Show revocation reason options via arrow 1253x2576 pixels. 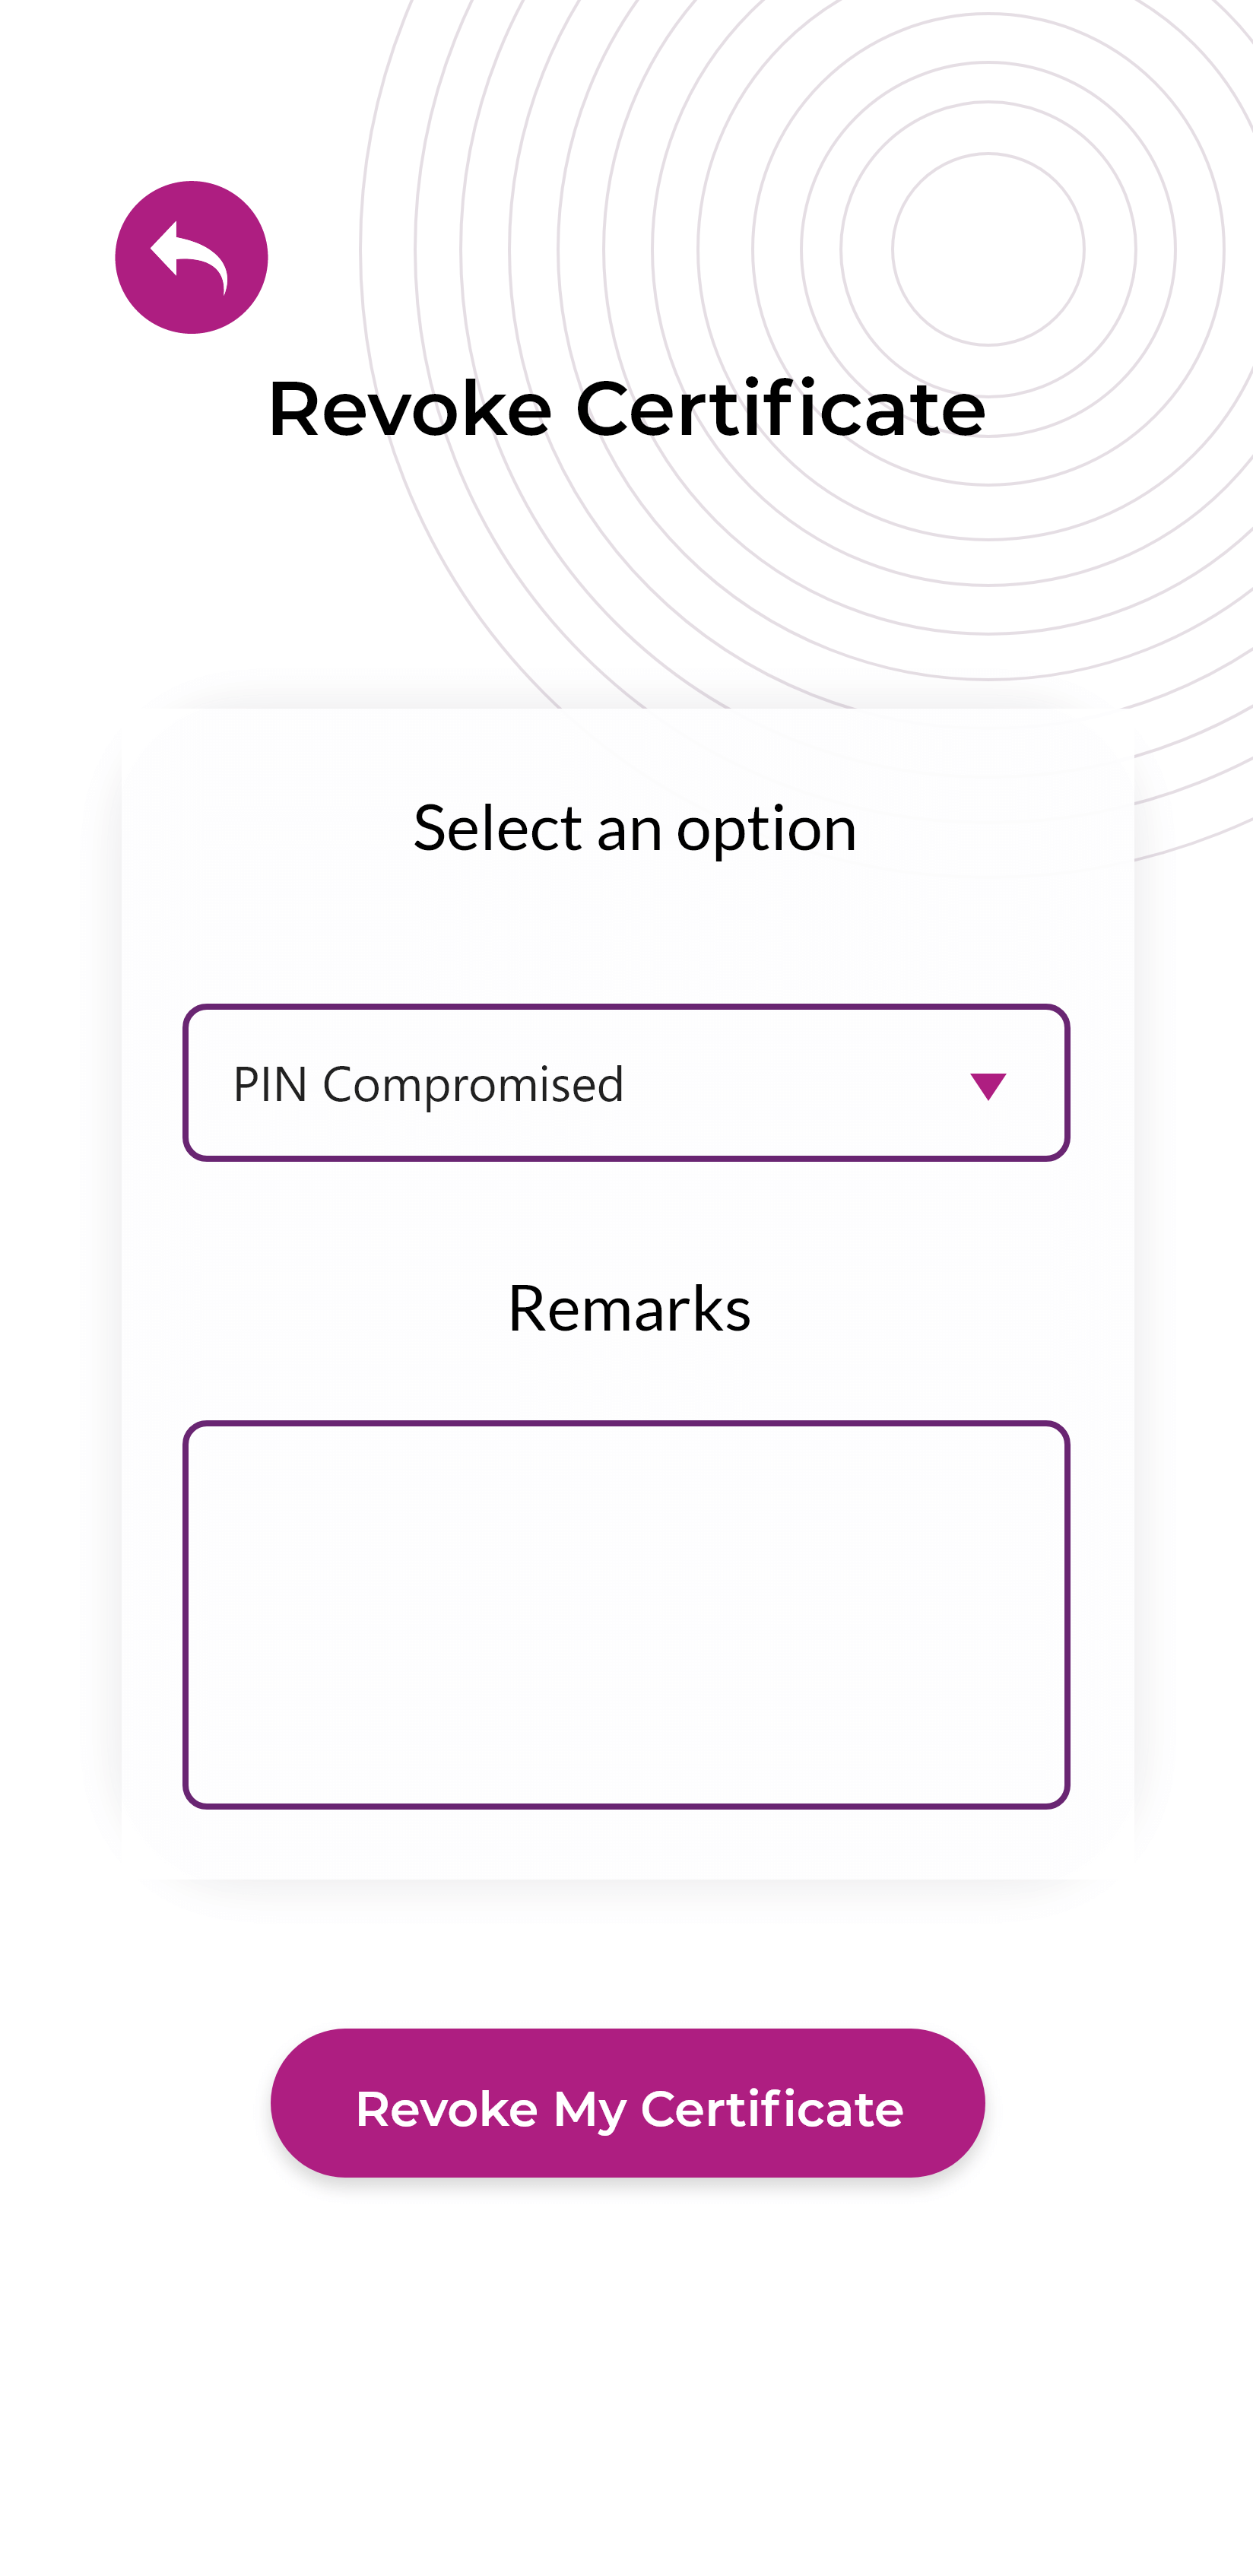(987, 1085)
